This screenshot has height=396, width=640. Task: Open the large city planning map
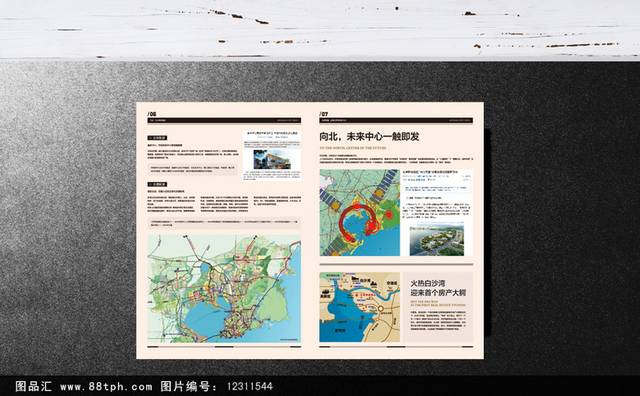coord(224,288)
